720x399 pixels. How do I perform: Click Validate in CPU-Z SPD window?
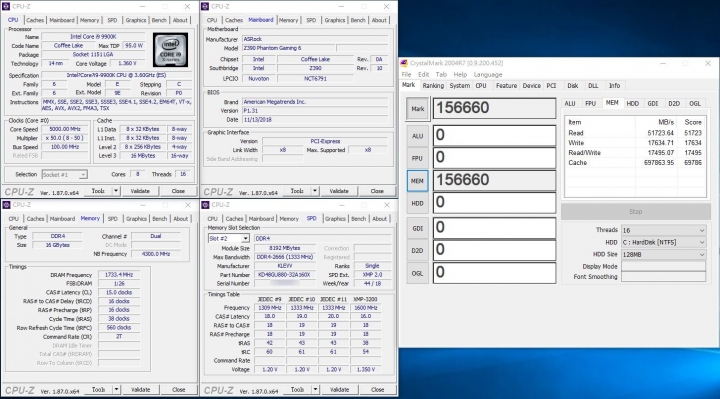pos(339,390)
